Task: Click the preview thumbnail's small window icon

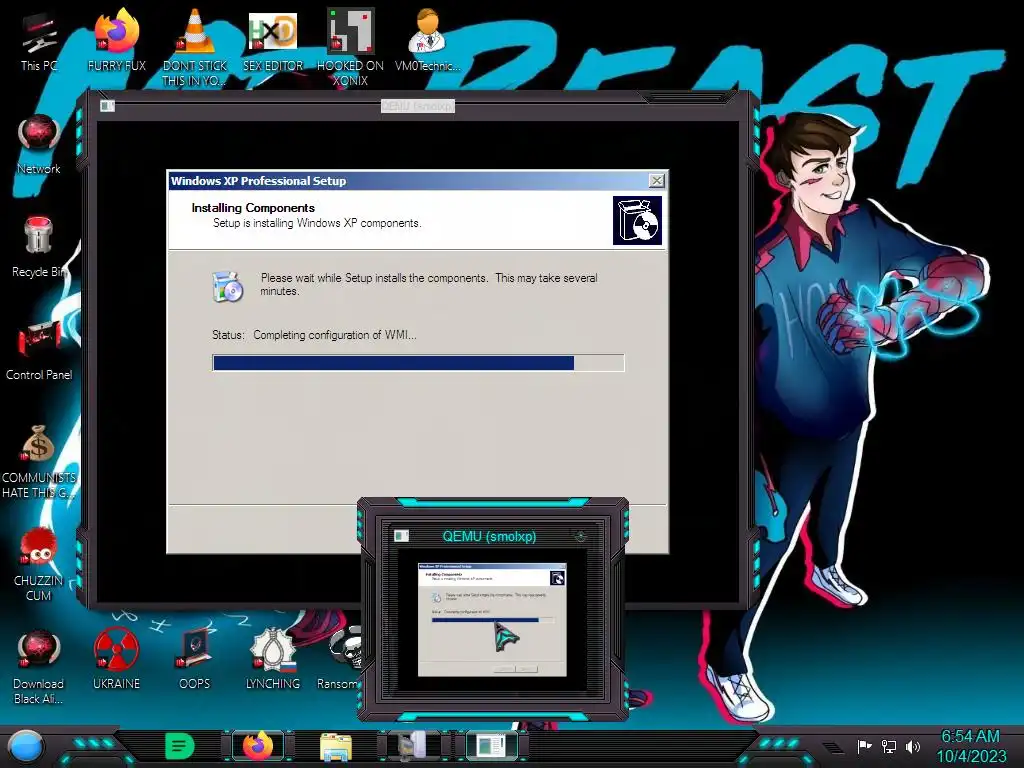Action: click(x=402, y=536)
